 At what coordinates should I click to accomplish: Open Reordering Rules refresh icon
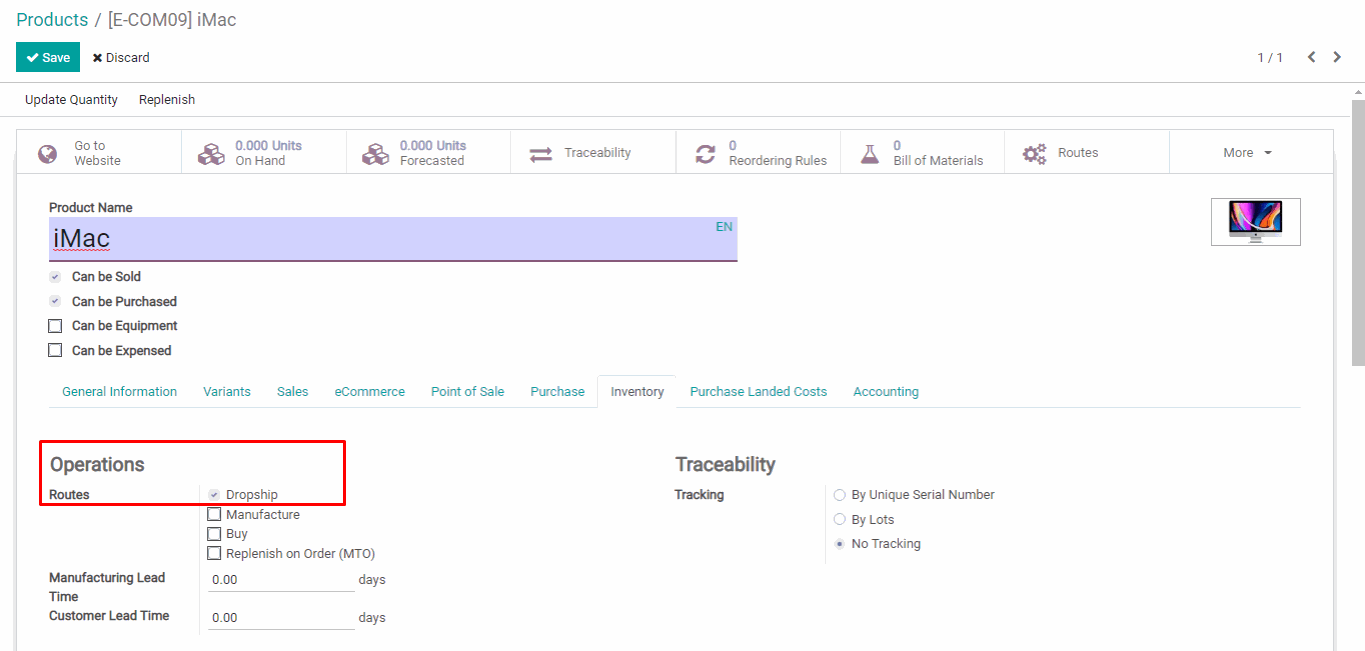tap(705, 154)
